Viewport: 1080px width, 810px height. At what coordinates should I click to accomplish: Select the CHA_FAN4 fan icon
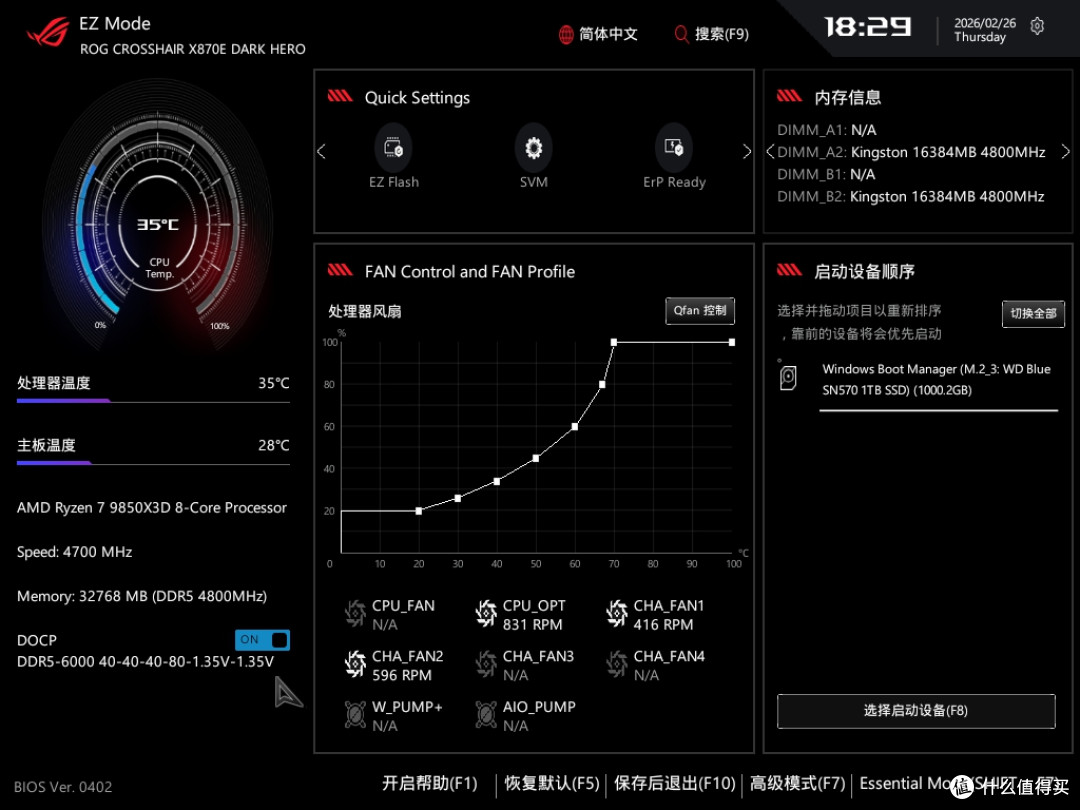click(616, 664)
